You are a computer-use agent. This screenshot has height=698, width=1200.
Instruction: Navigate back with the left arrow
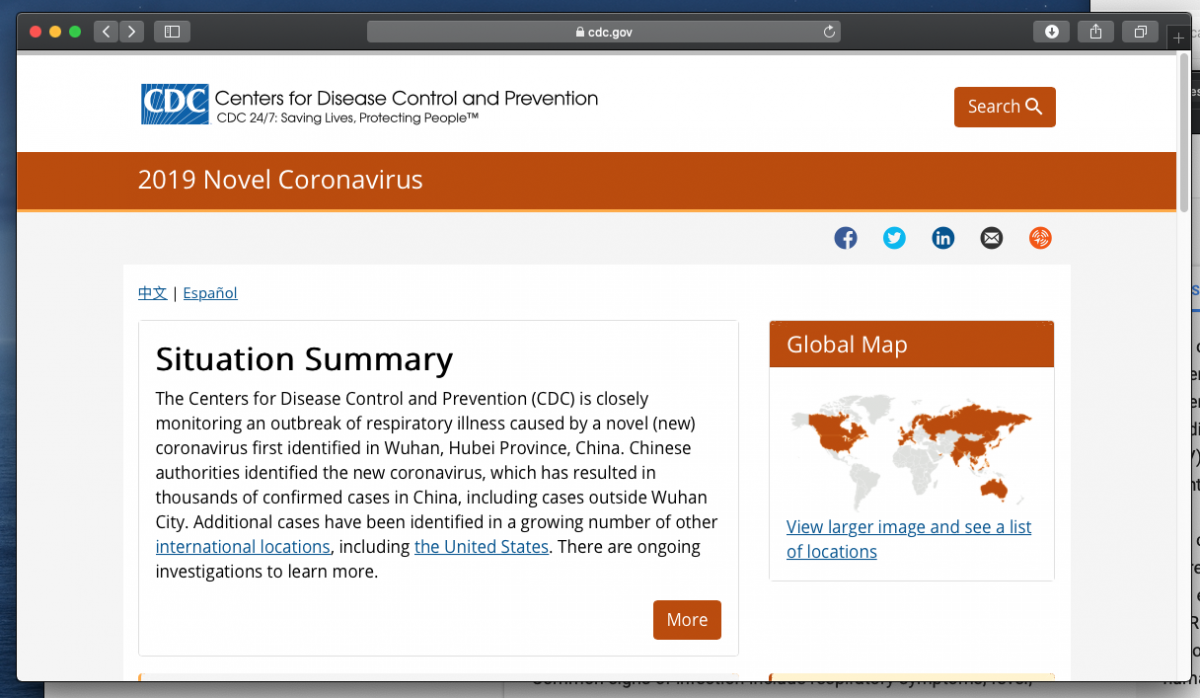(x=106, y=31)
